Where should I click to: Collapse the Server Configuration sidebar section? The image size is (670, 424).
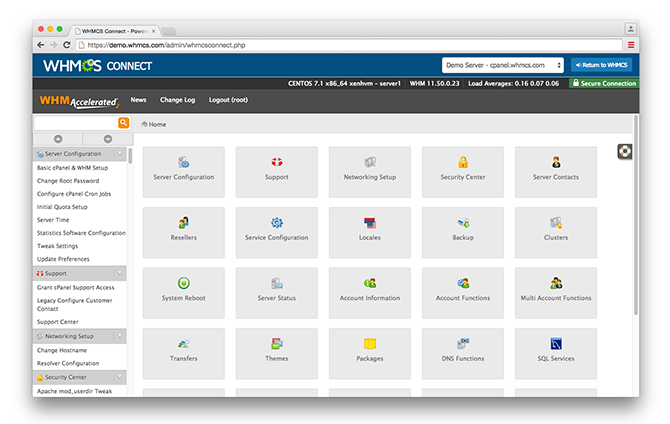[x=120, y=154]
